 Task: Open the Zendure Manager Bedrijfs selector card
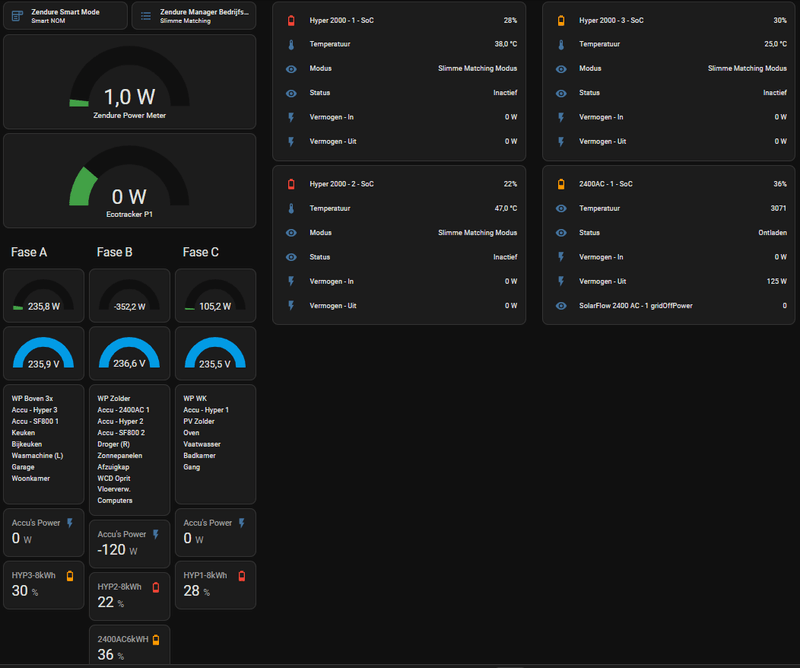(194, 16)
